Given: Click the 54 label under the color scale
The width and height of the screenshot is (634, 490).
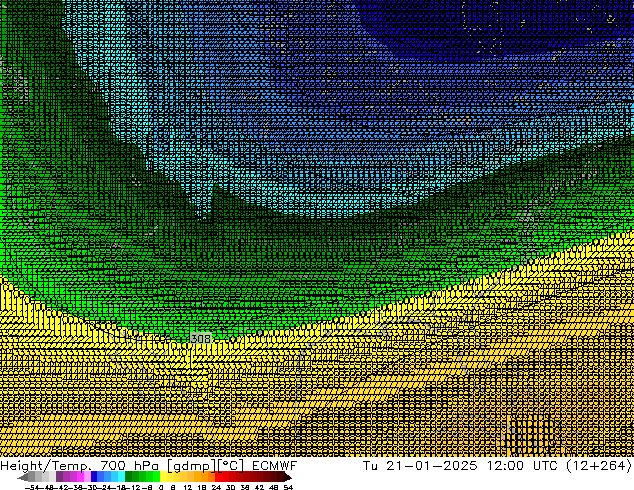Looking at the screenshot, I should click(288, 488).
